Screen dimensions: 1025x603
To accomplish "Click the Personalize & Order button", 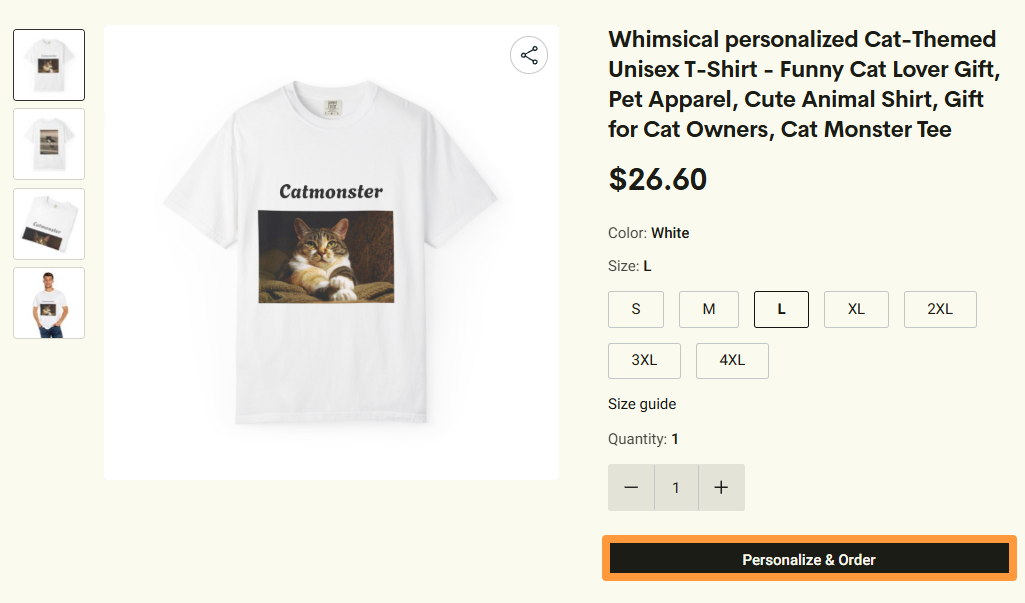I will (808, 558).
